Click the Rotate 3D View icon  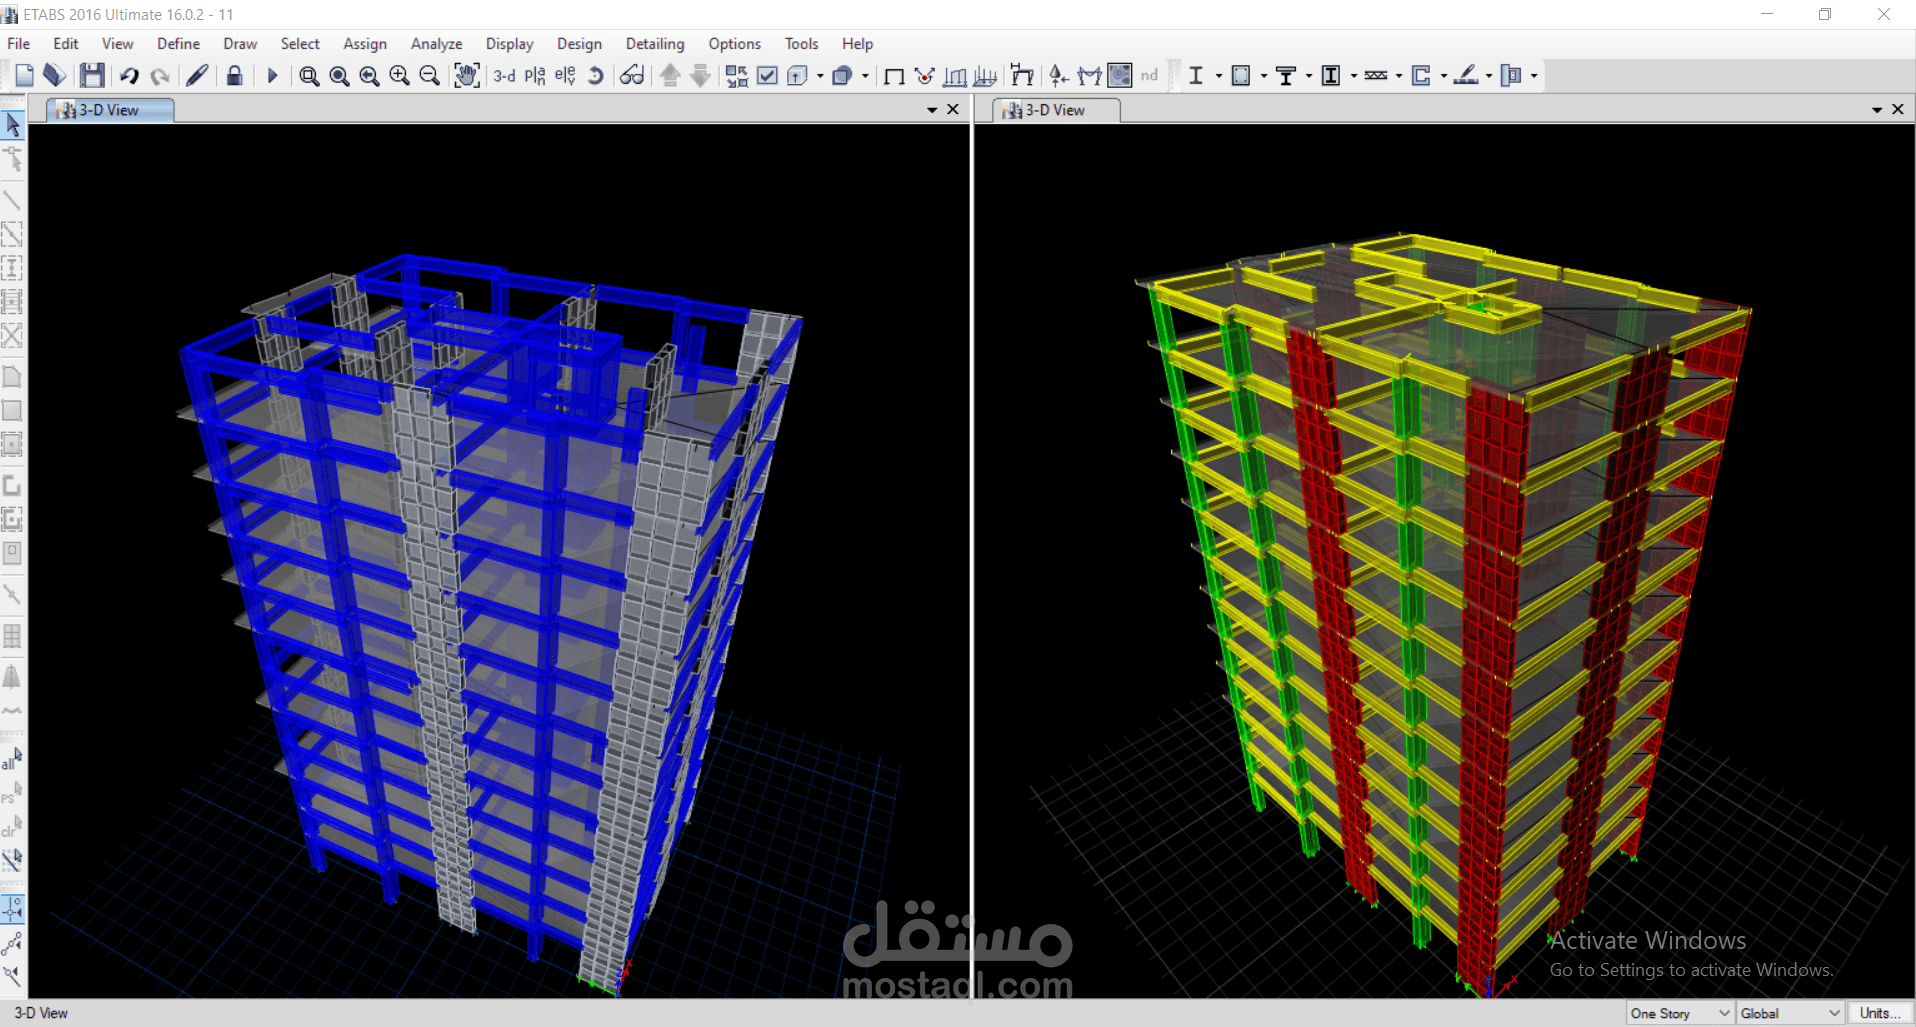click(x=595, y=76)
